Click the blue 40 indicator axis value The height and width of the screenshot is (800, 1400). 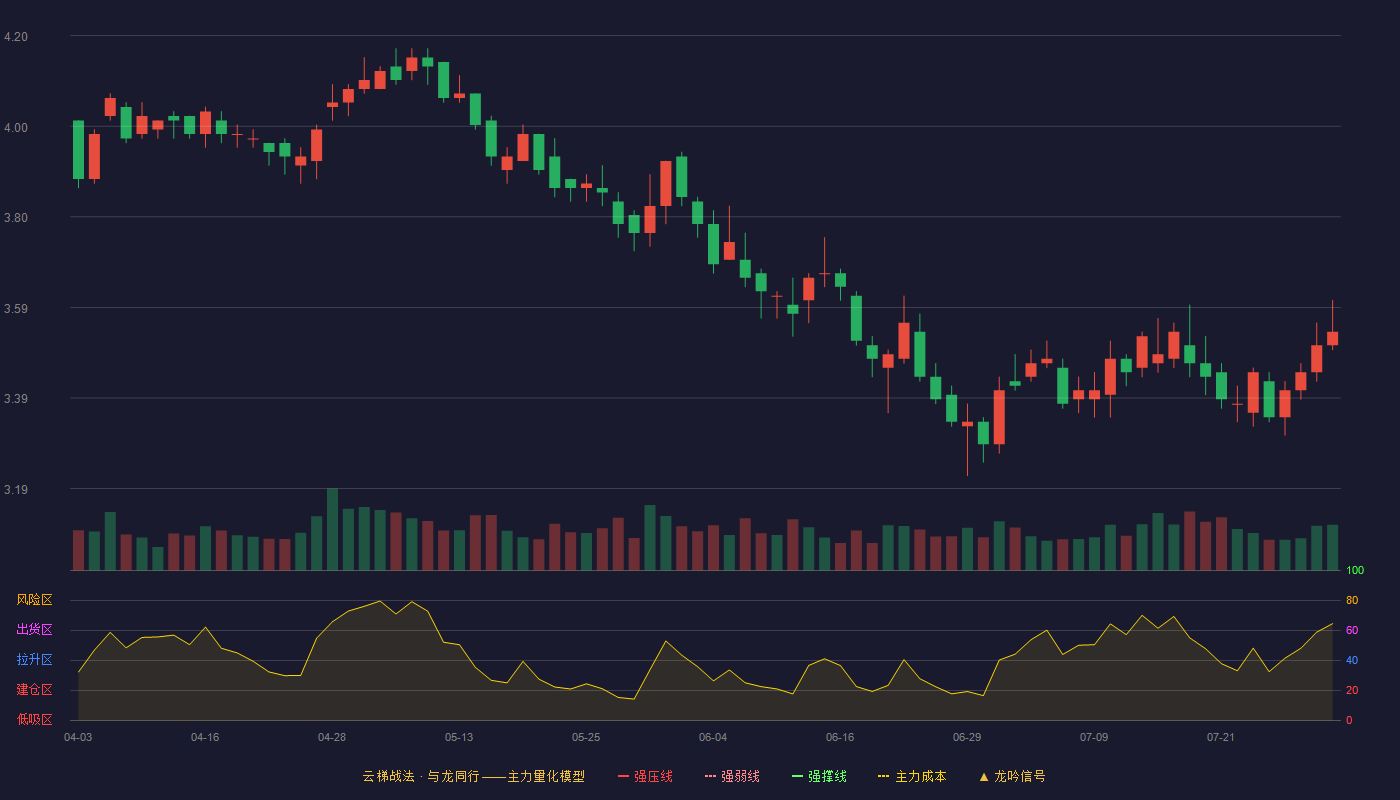pyautogui.click(x=1352, y=661)
